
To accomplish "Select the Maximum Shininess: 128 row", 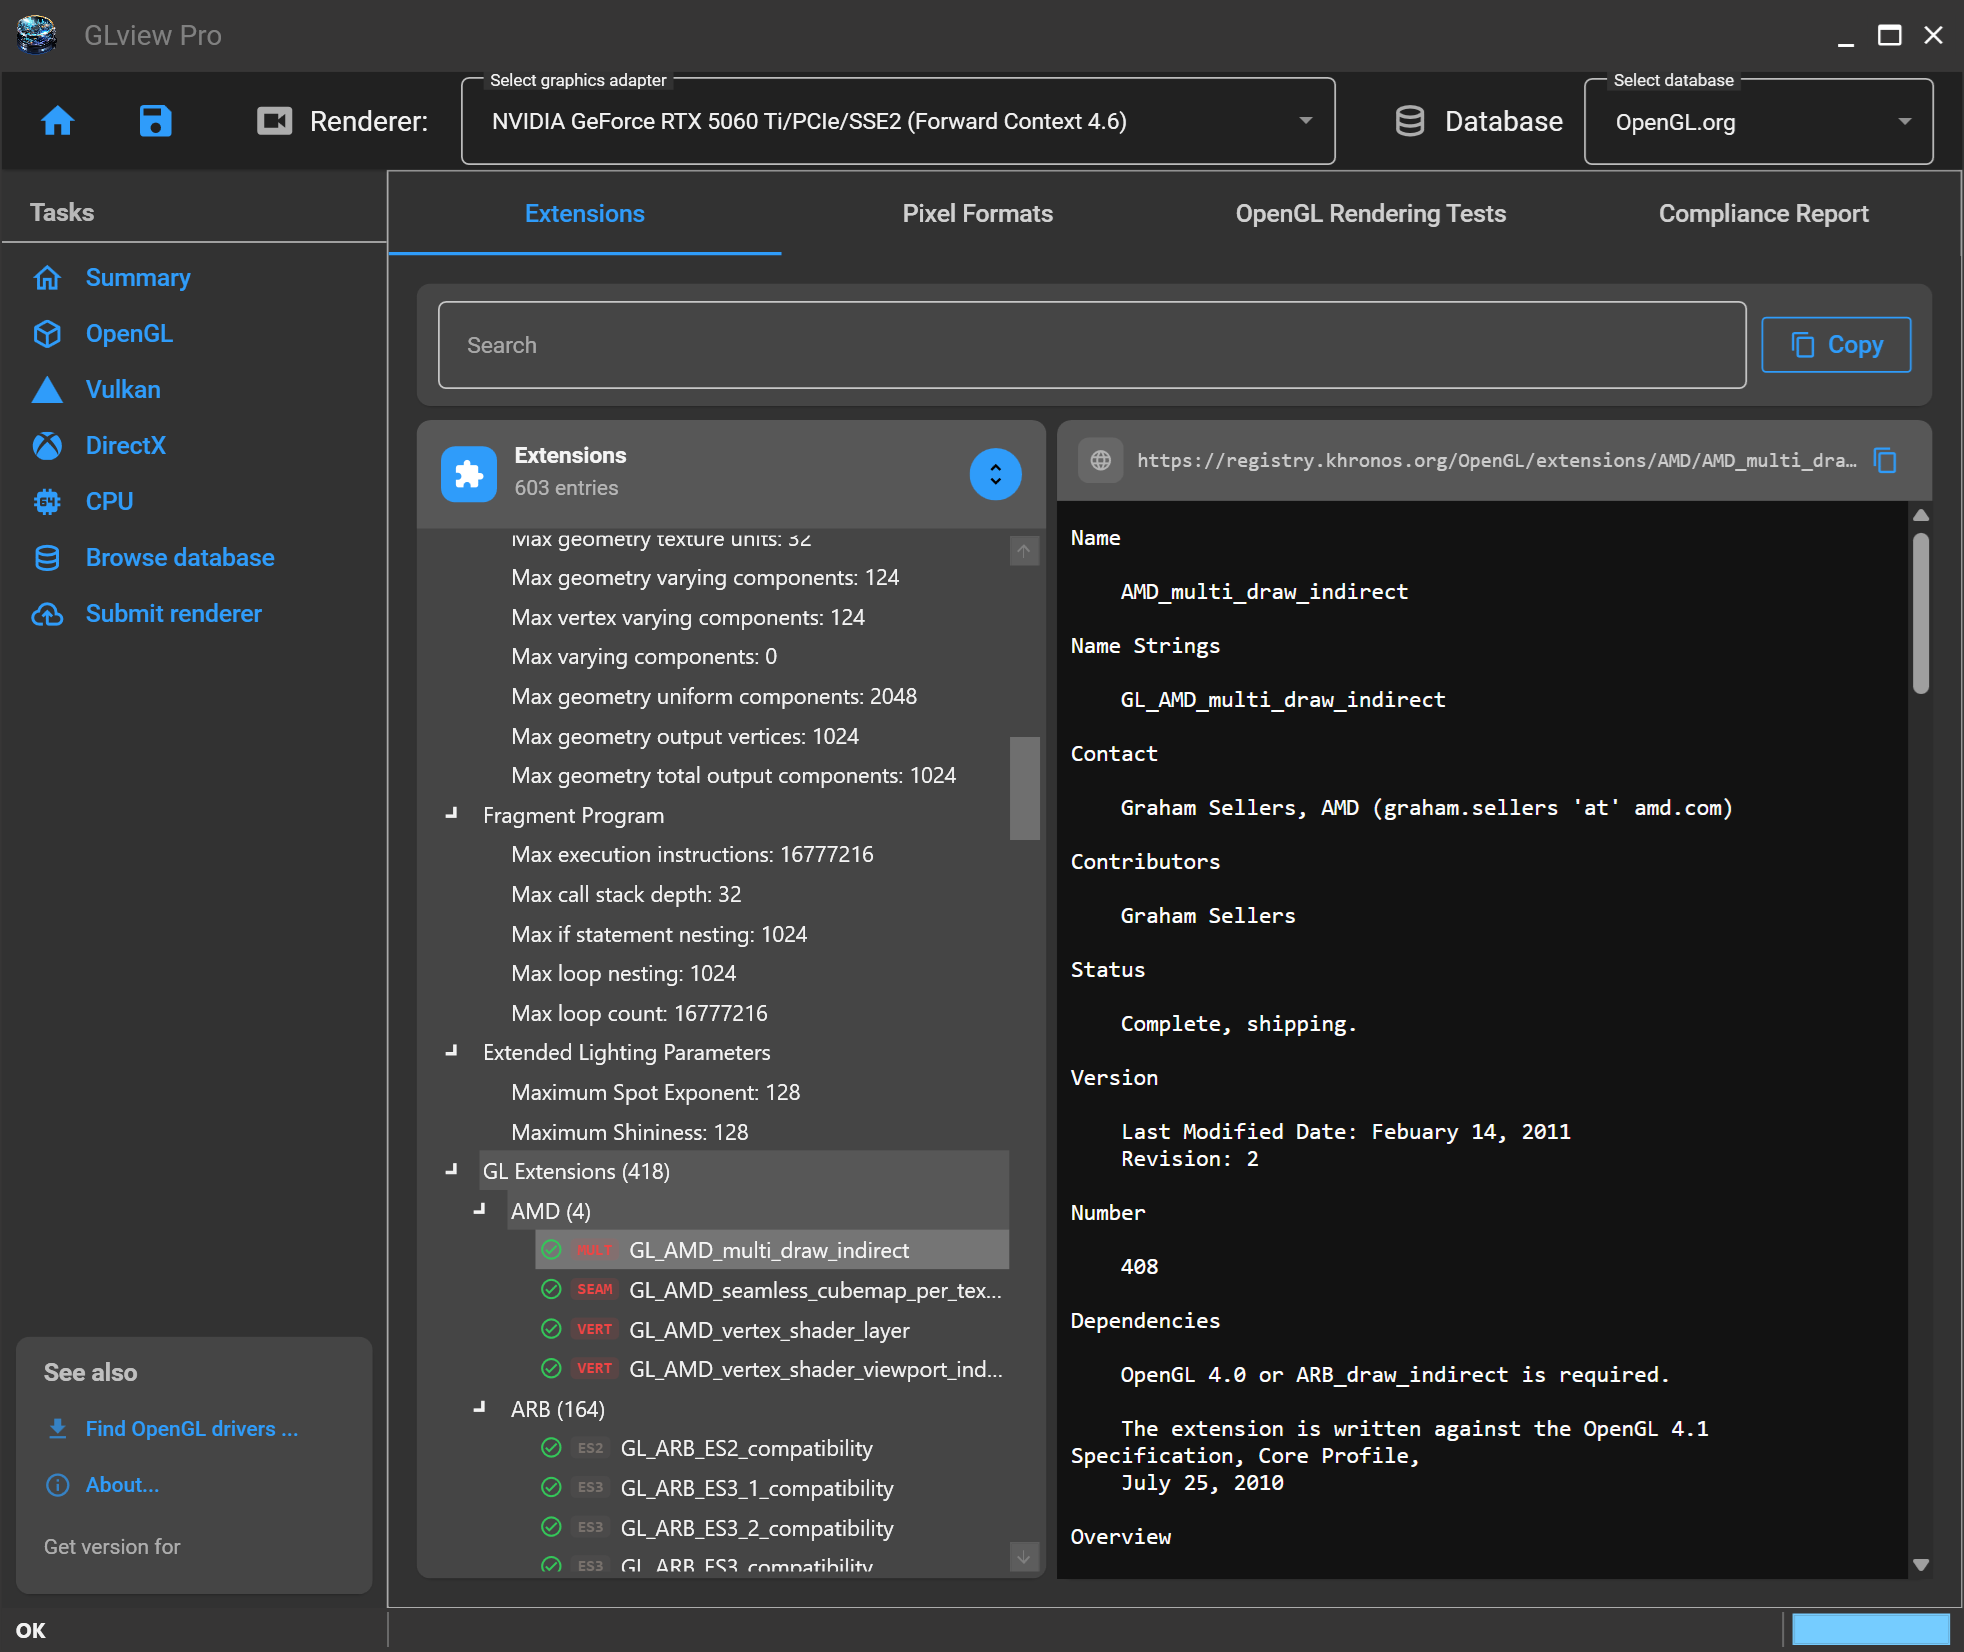I will [x=630, y=1132].
